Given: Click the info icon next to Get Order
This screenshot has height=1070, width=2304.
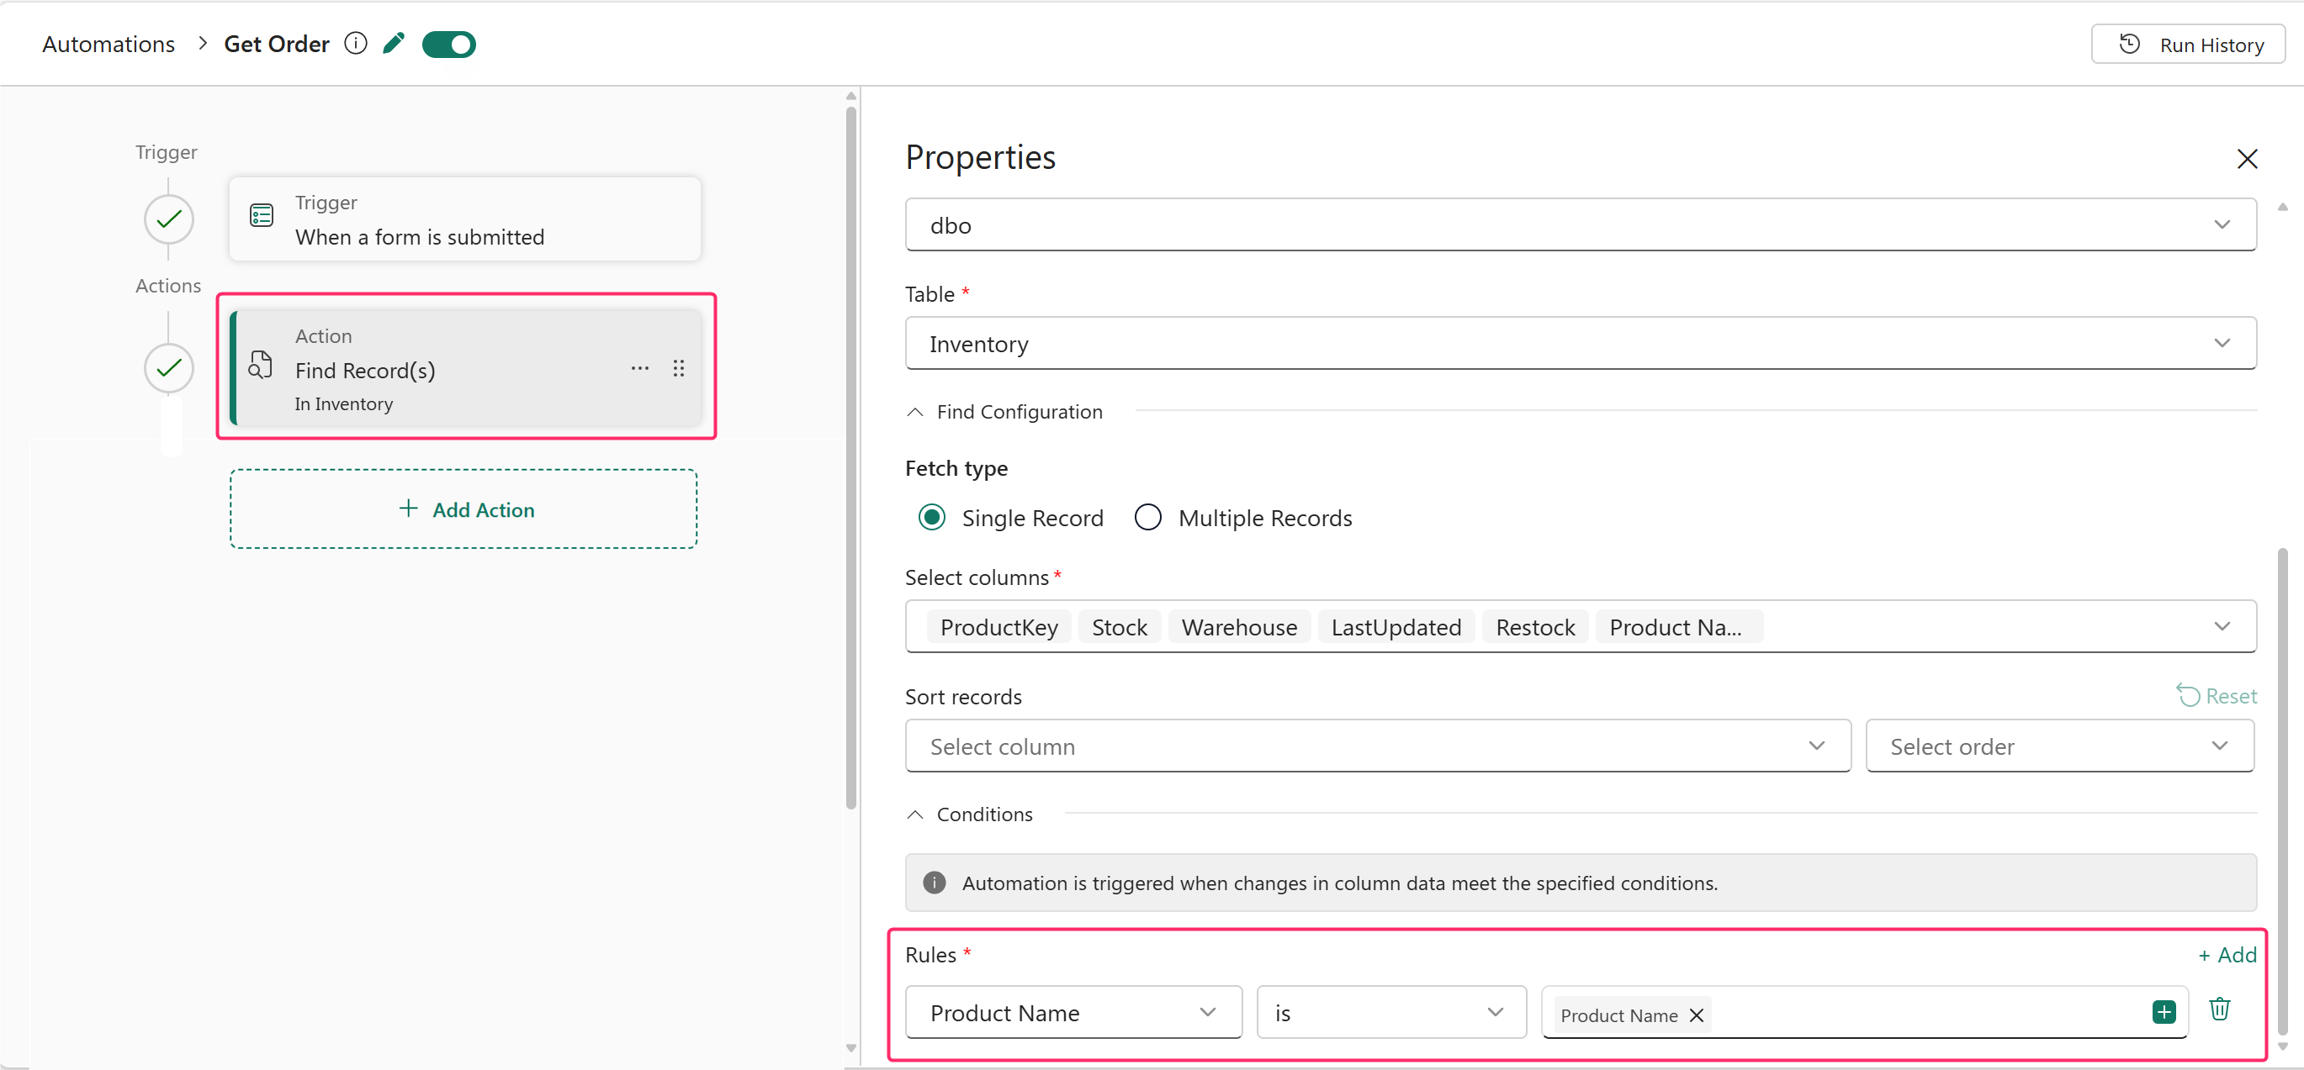Looking at the screenshot, I should tap(355, 44).
